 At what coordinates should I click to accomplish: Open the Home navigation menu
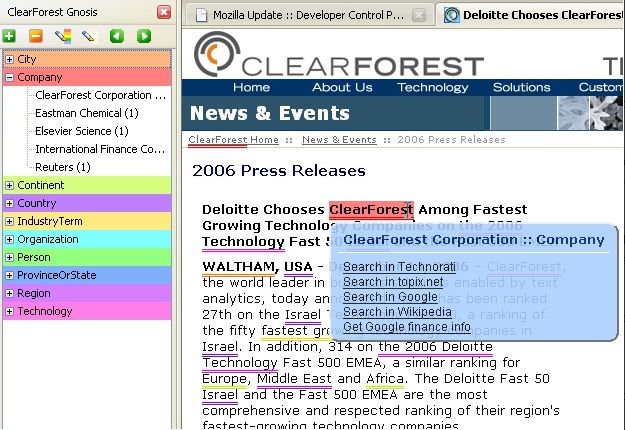[251, 87]
